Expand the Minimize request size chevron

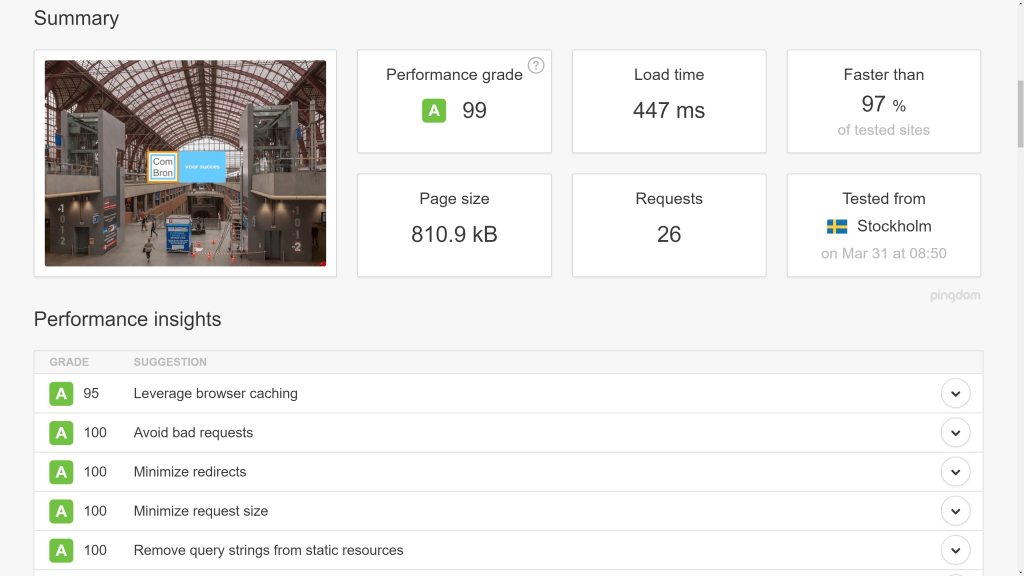point(955,511)
